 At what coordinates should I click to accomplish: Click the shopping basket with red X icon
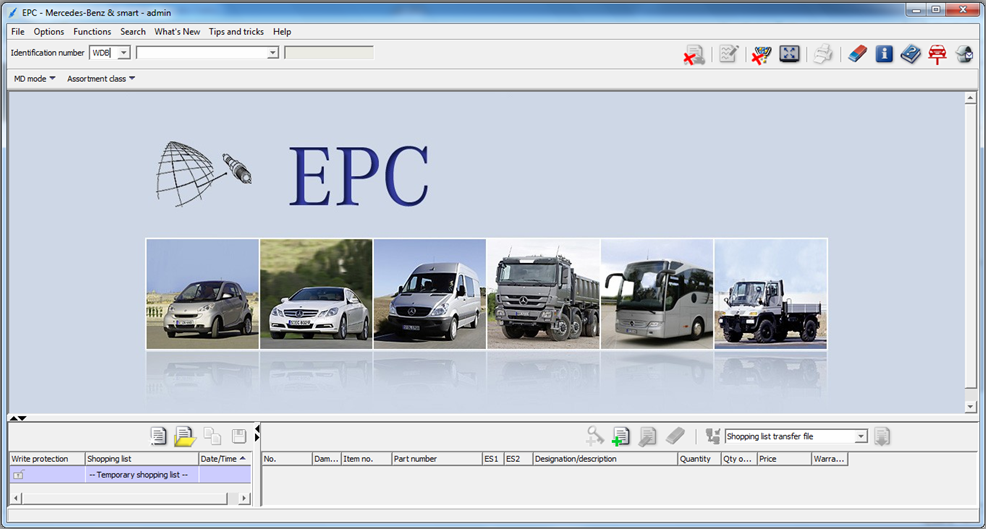pos(762,54)
